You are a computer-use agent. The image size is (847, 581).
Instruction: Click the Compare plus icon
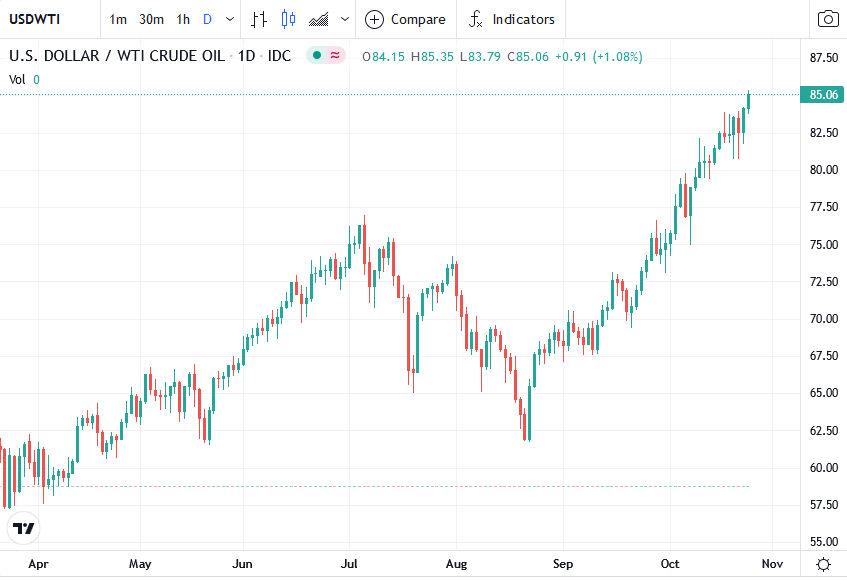coord(374,19)
